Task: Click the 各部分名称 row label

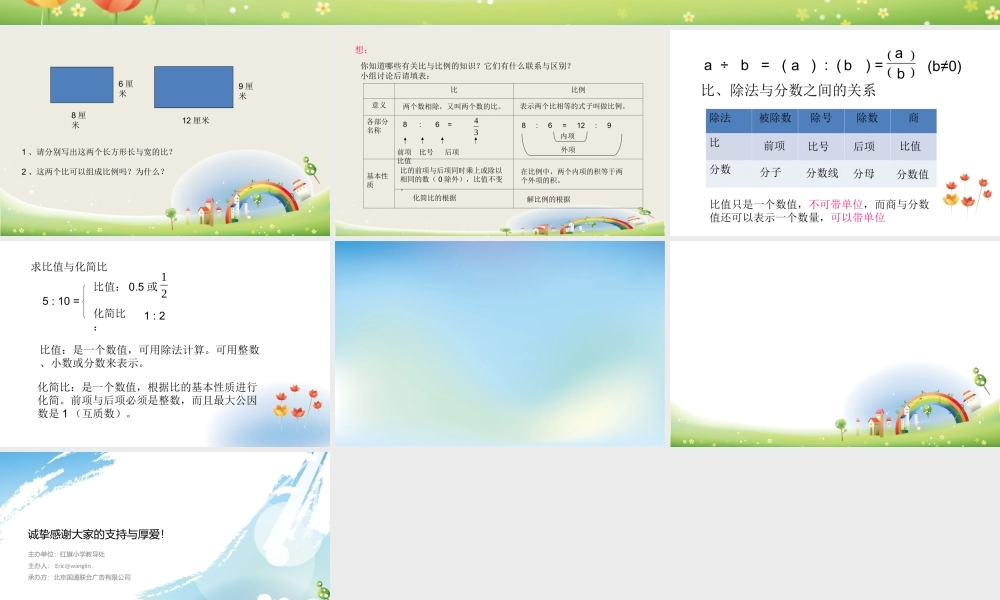Action: point(378,126)
